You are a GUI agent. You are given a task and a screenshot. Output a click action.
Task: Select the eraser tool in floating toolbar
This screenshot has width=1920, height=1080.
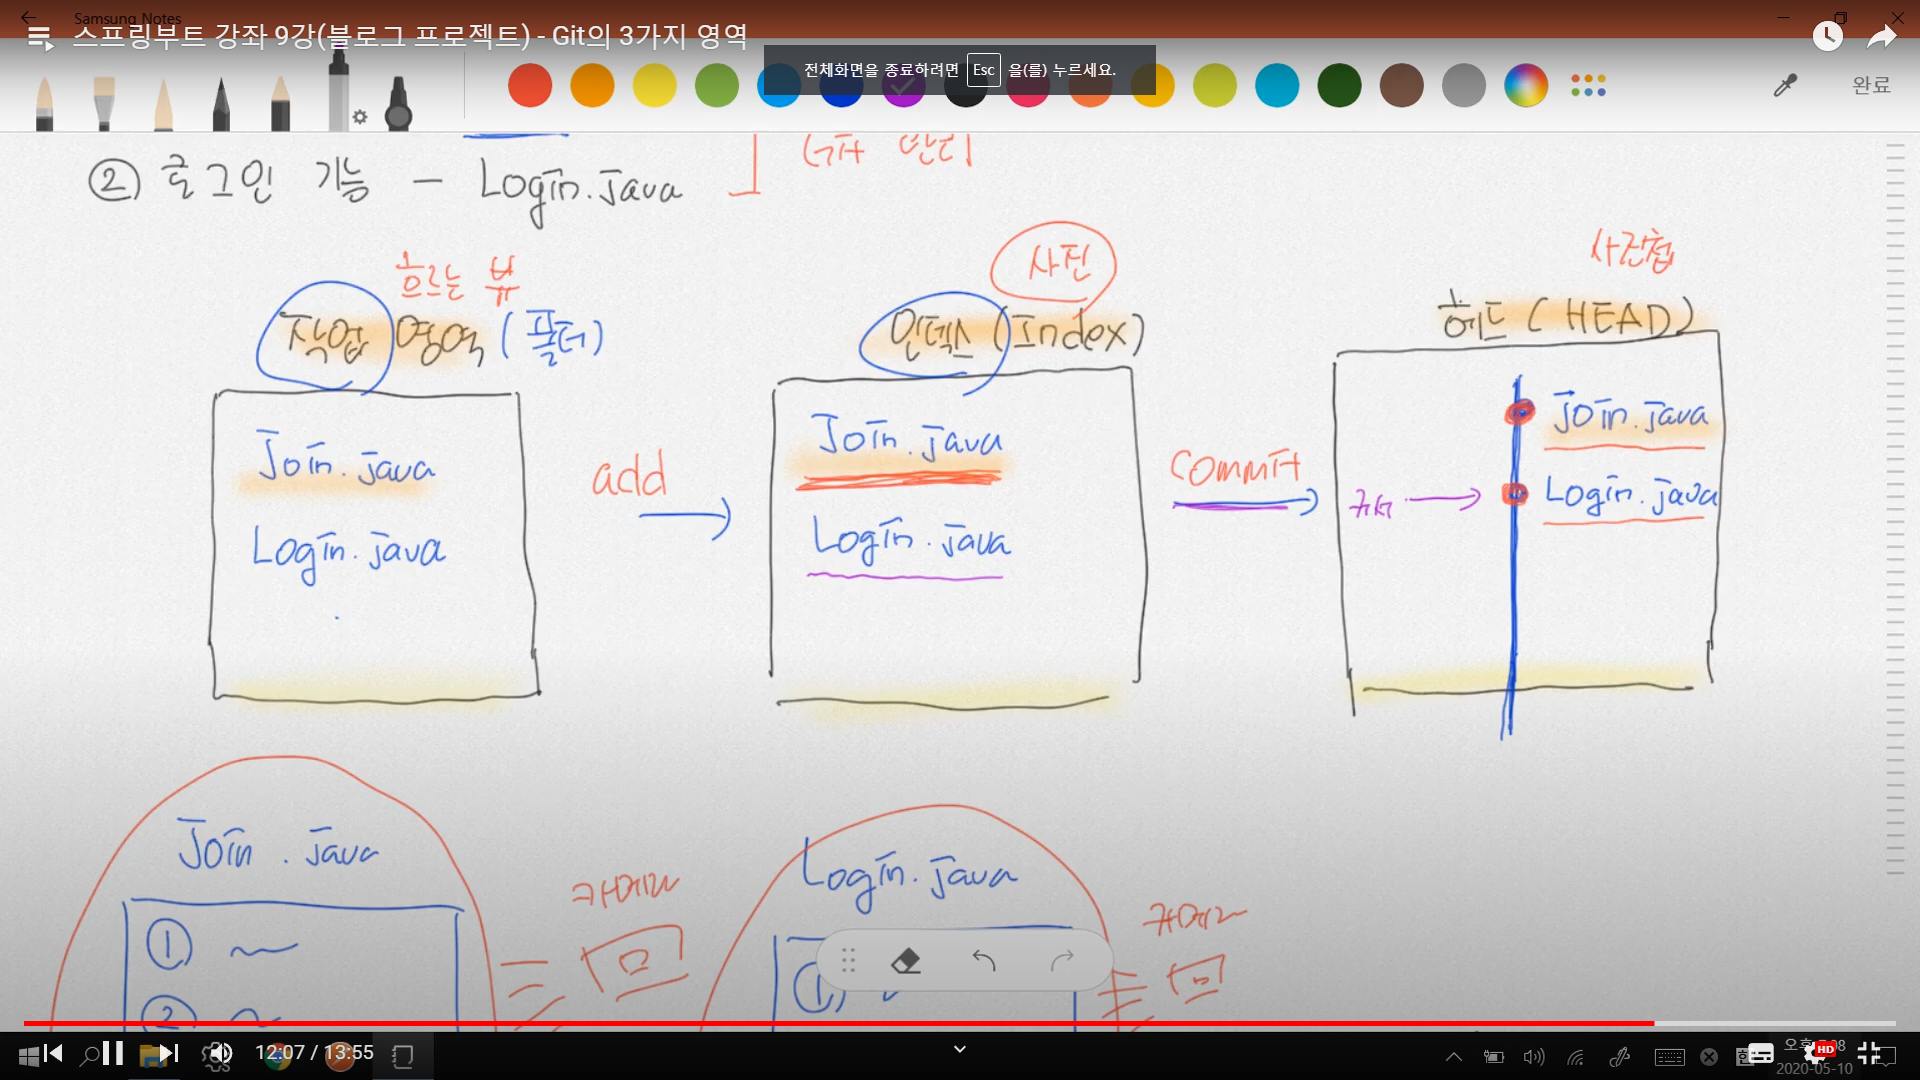click(x=905, y=961)
